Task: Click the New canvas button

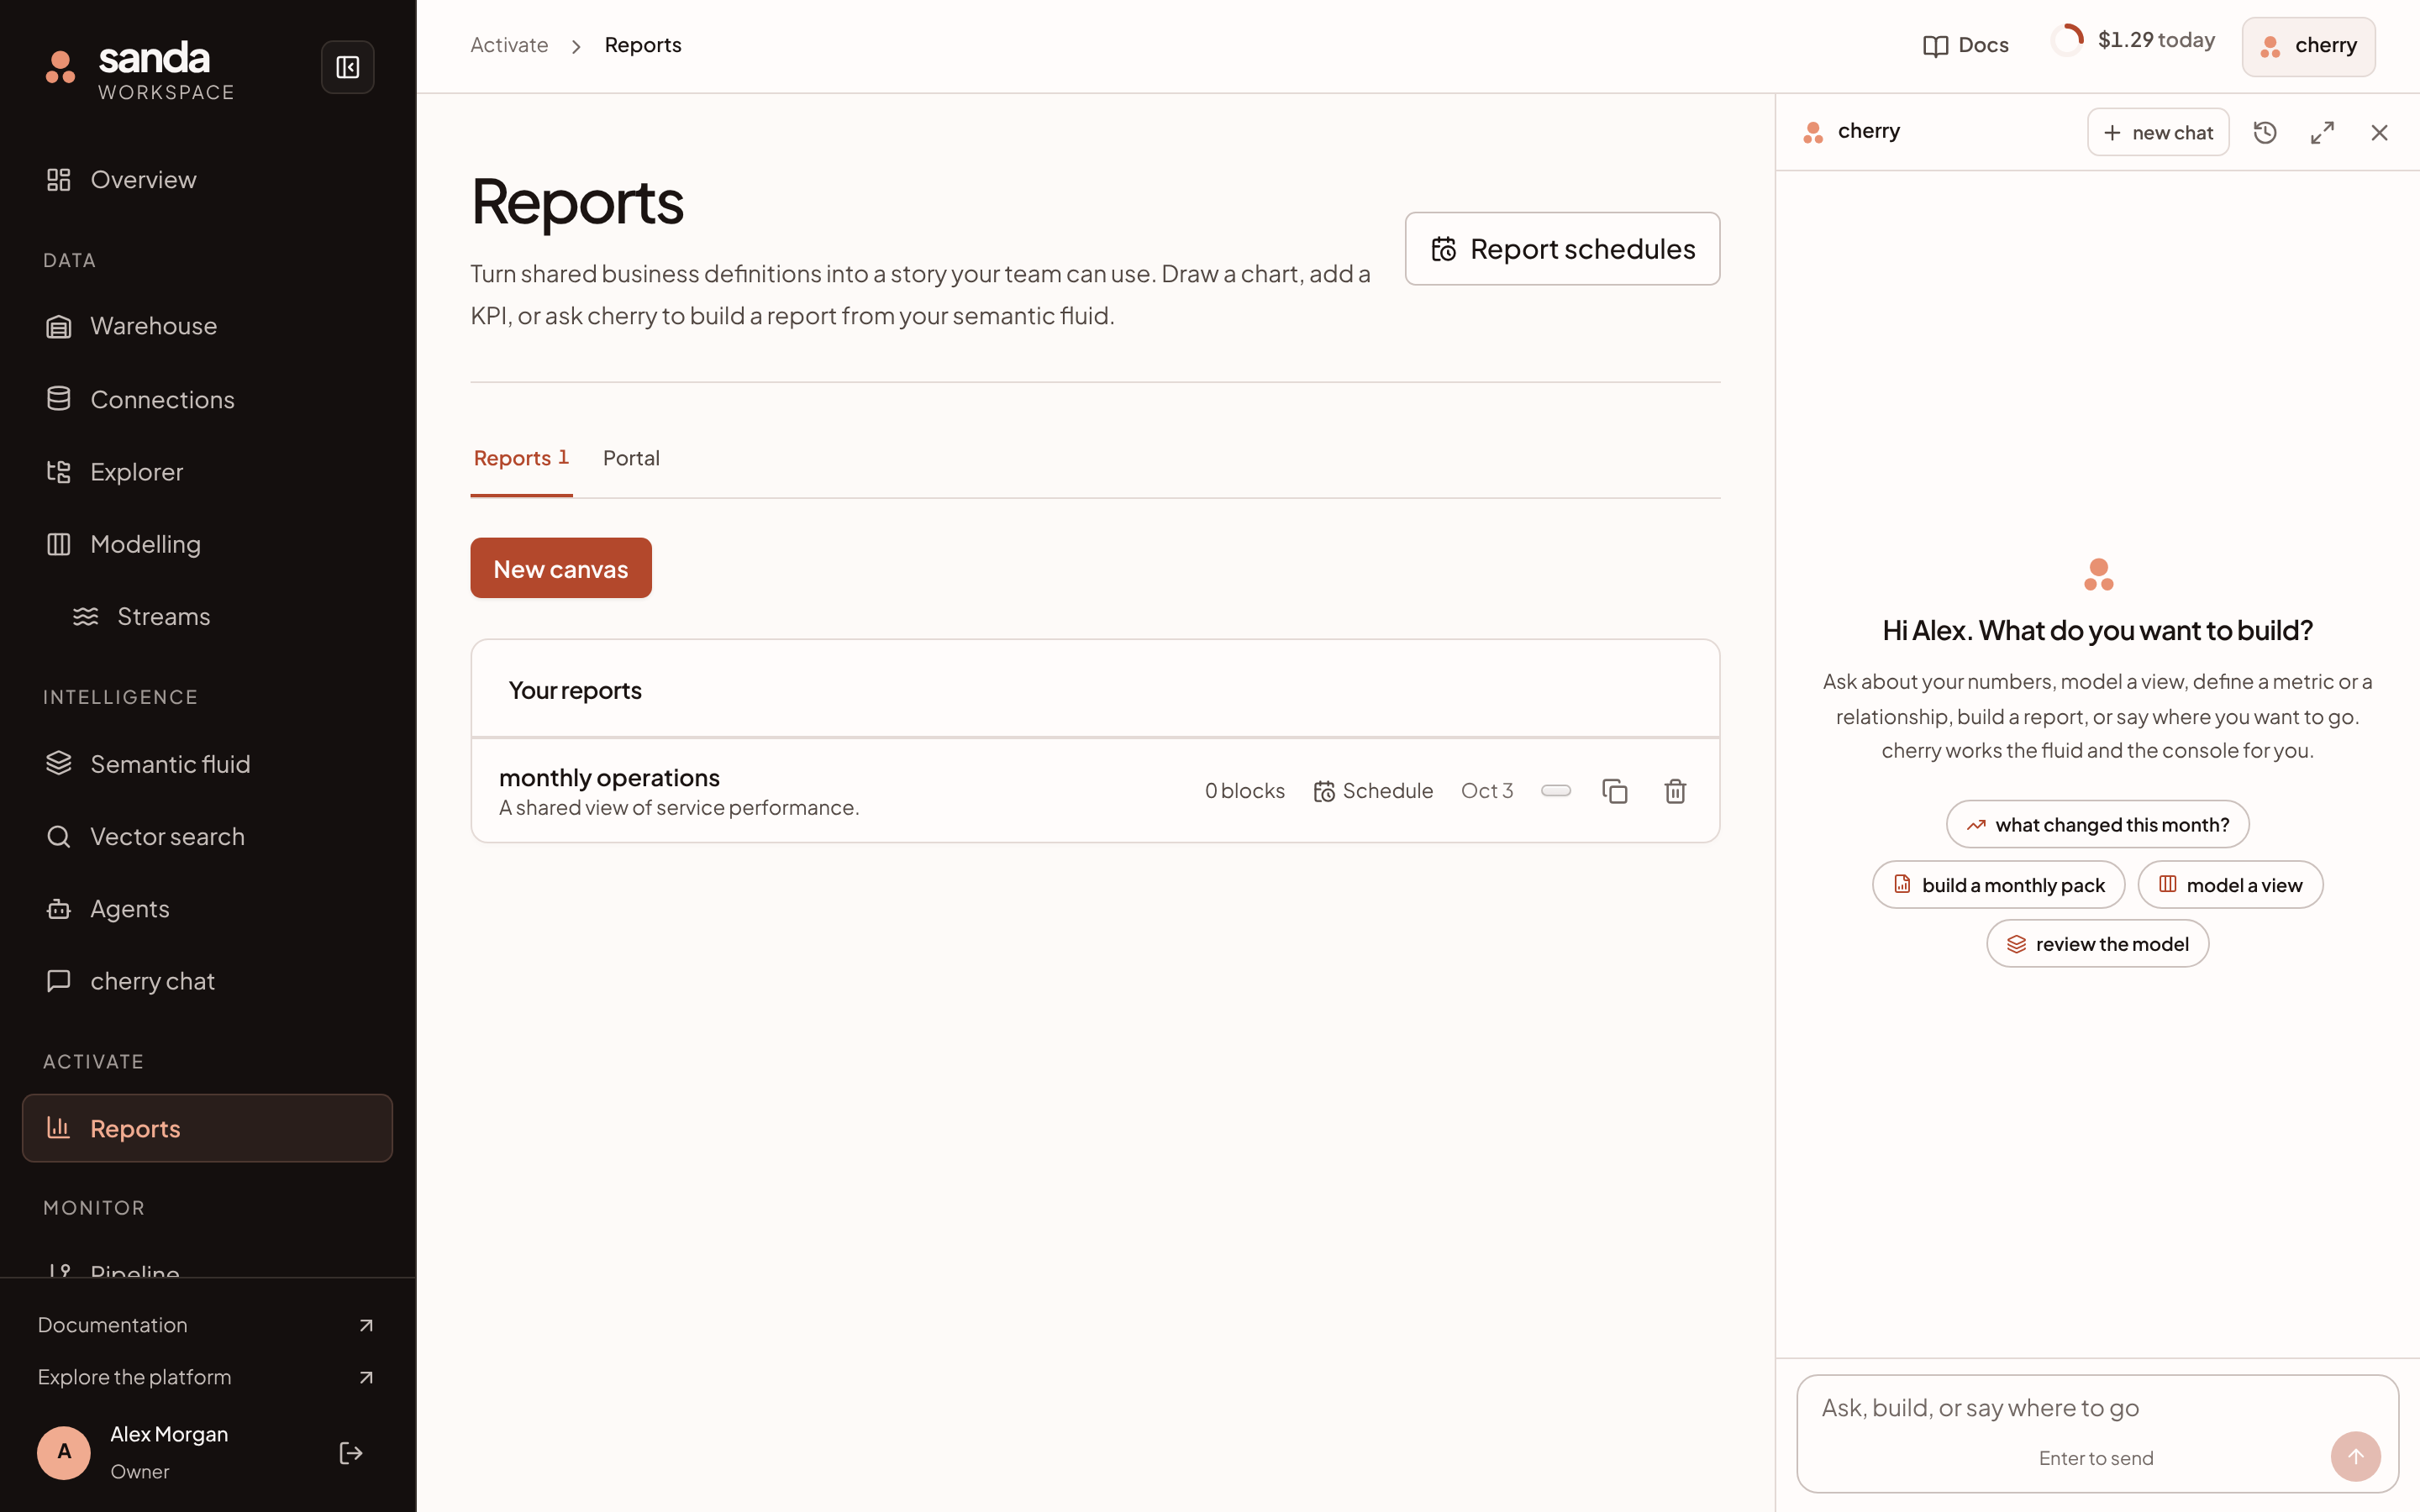Action: (561, 568)
